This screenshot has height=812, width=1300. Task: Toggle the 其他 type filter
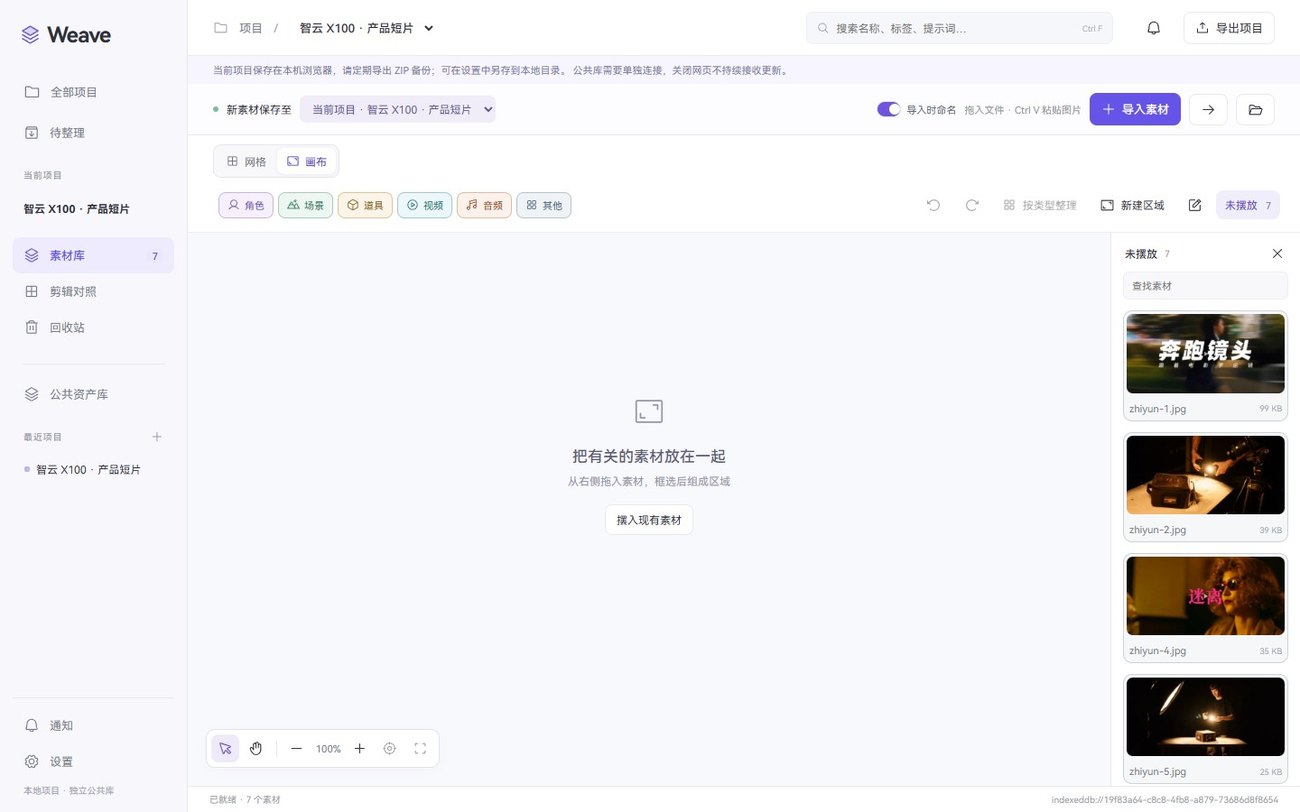(x=544, y=205)
